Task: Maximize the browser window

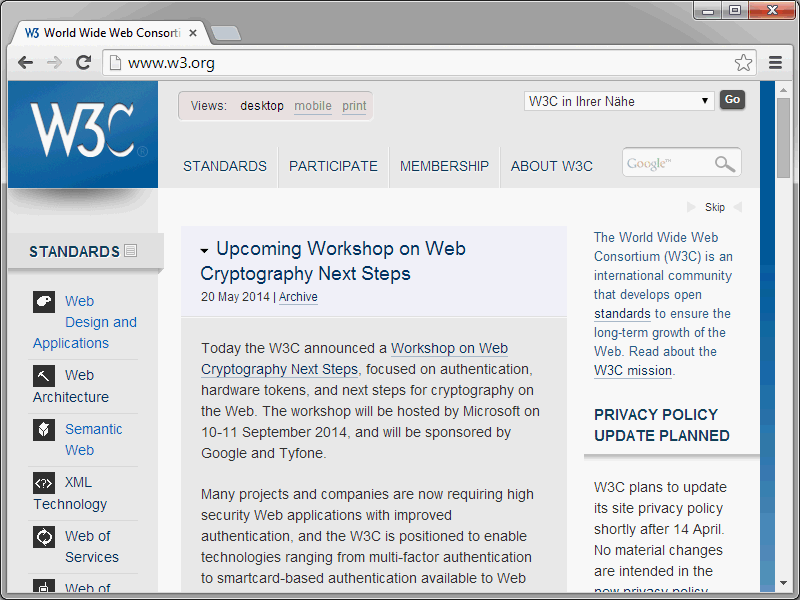Action: click(x=735, y=11)
